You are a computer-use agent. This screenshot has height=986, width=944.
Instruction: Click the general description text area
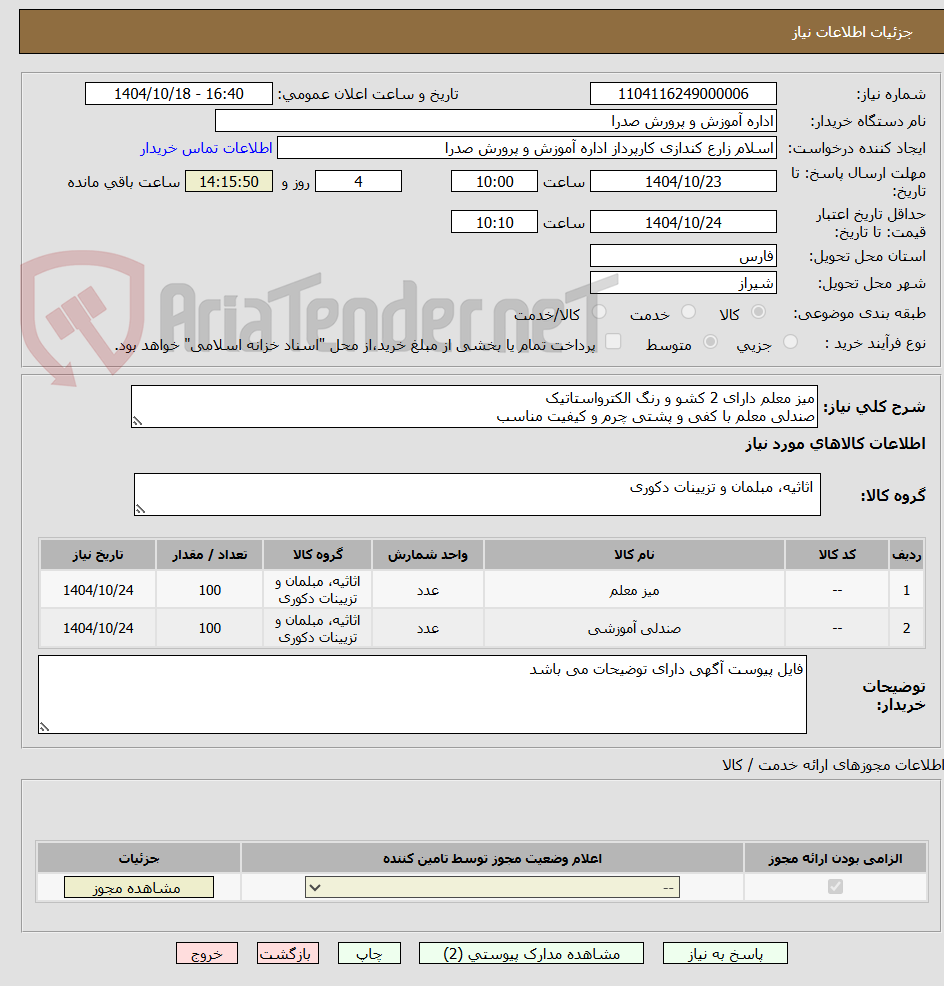(474, 407)
